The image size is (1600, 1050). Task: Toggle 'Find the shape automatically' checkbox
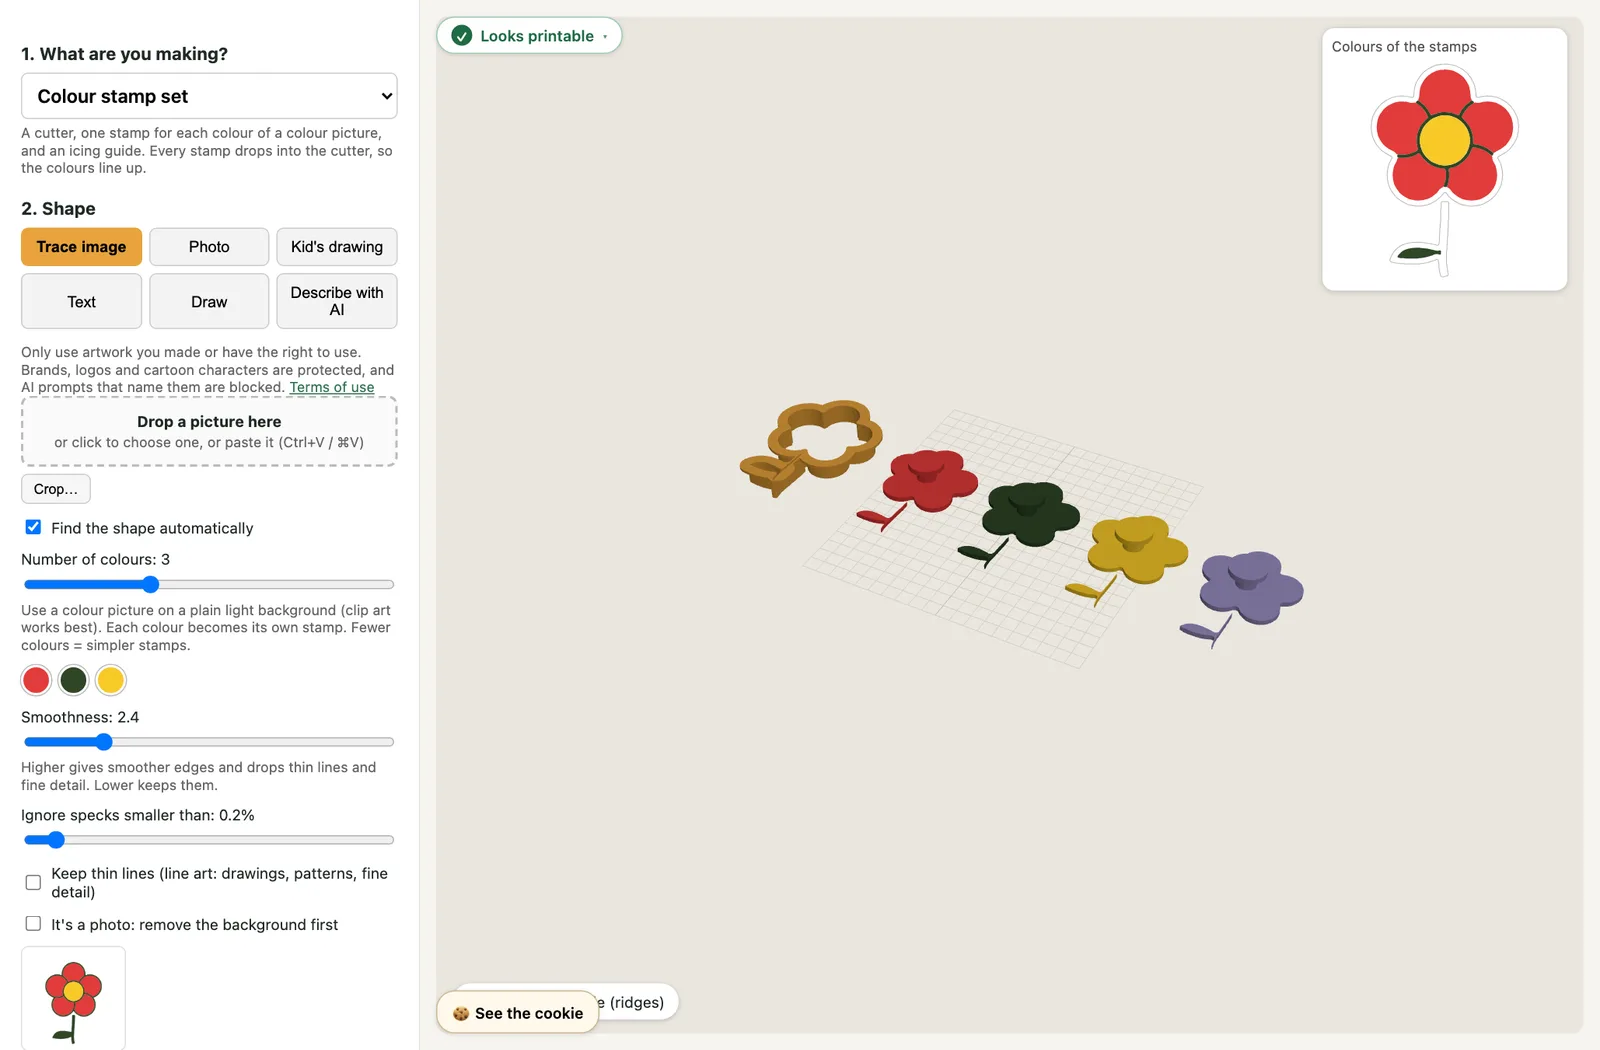(x=33, y=527)
